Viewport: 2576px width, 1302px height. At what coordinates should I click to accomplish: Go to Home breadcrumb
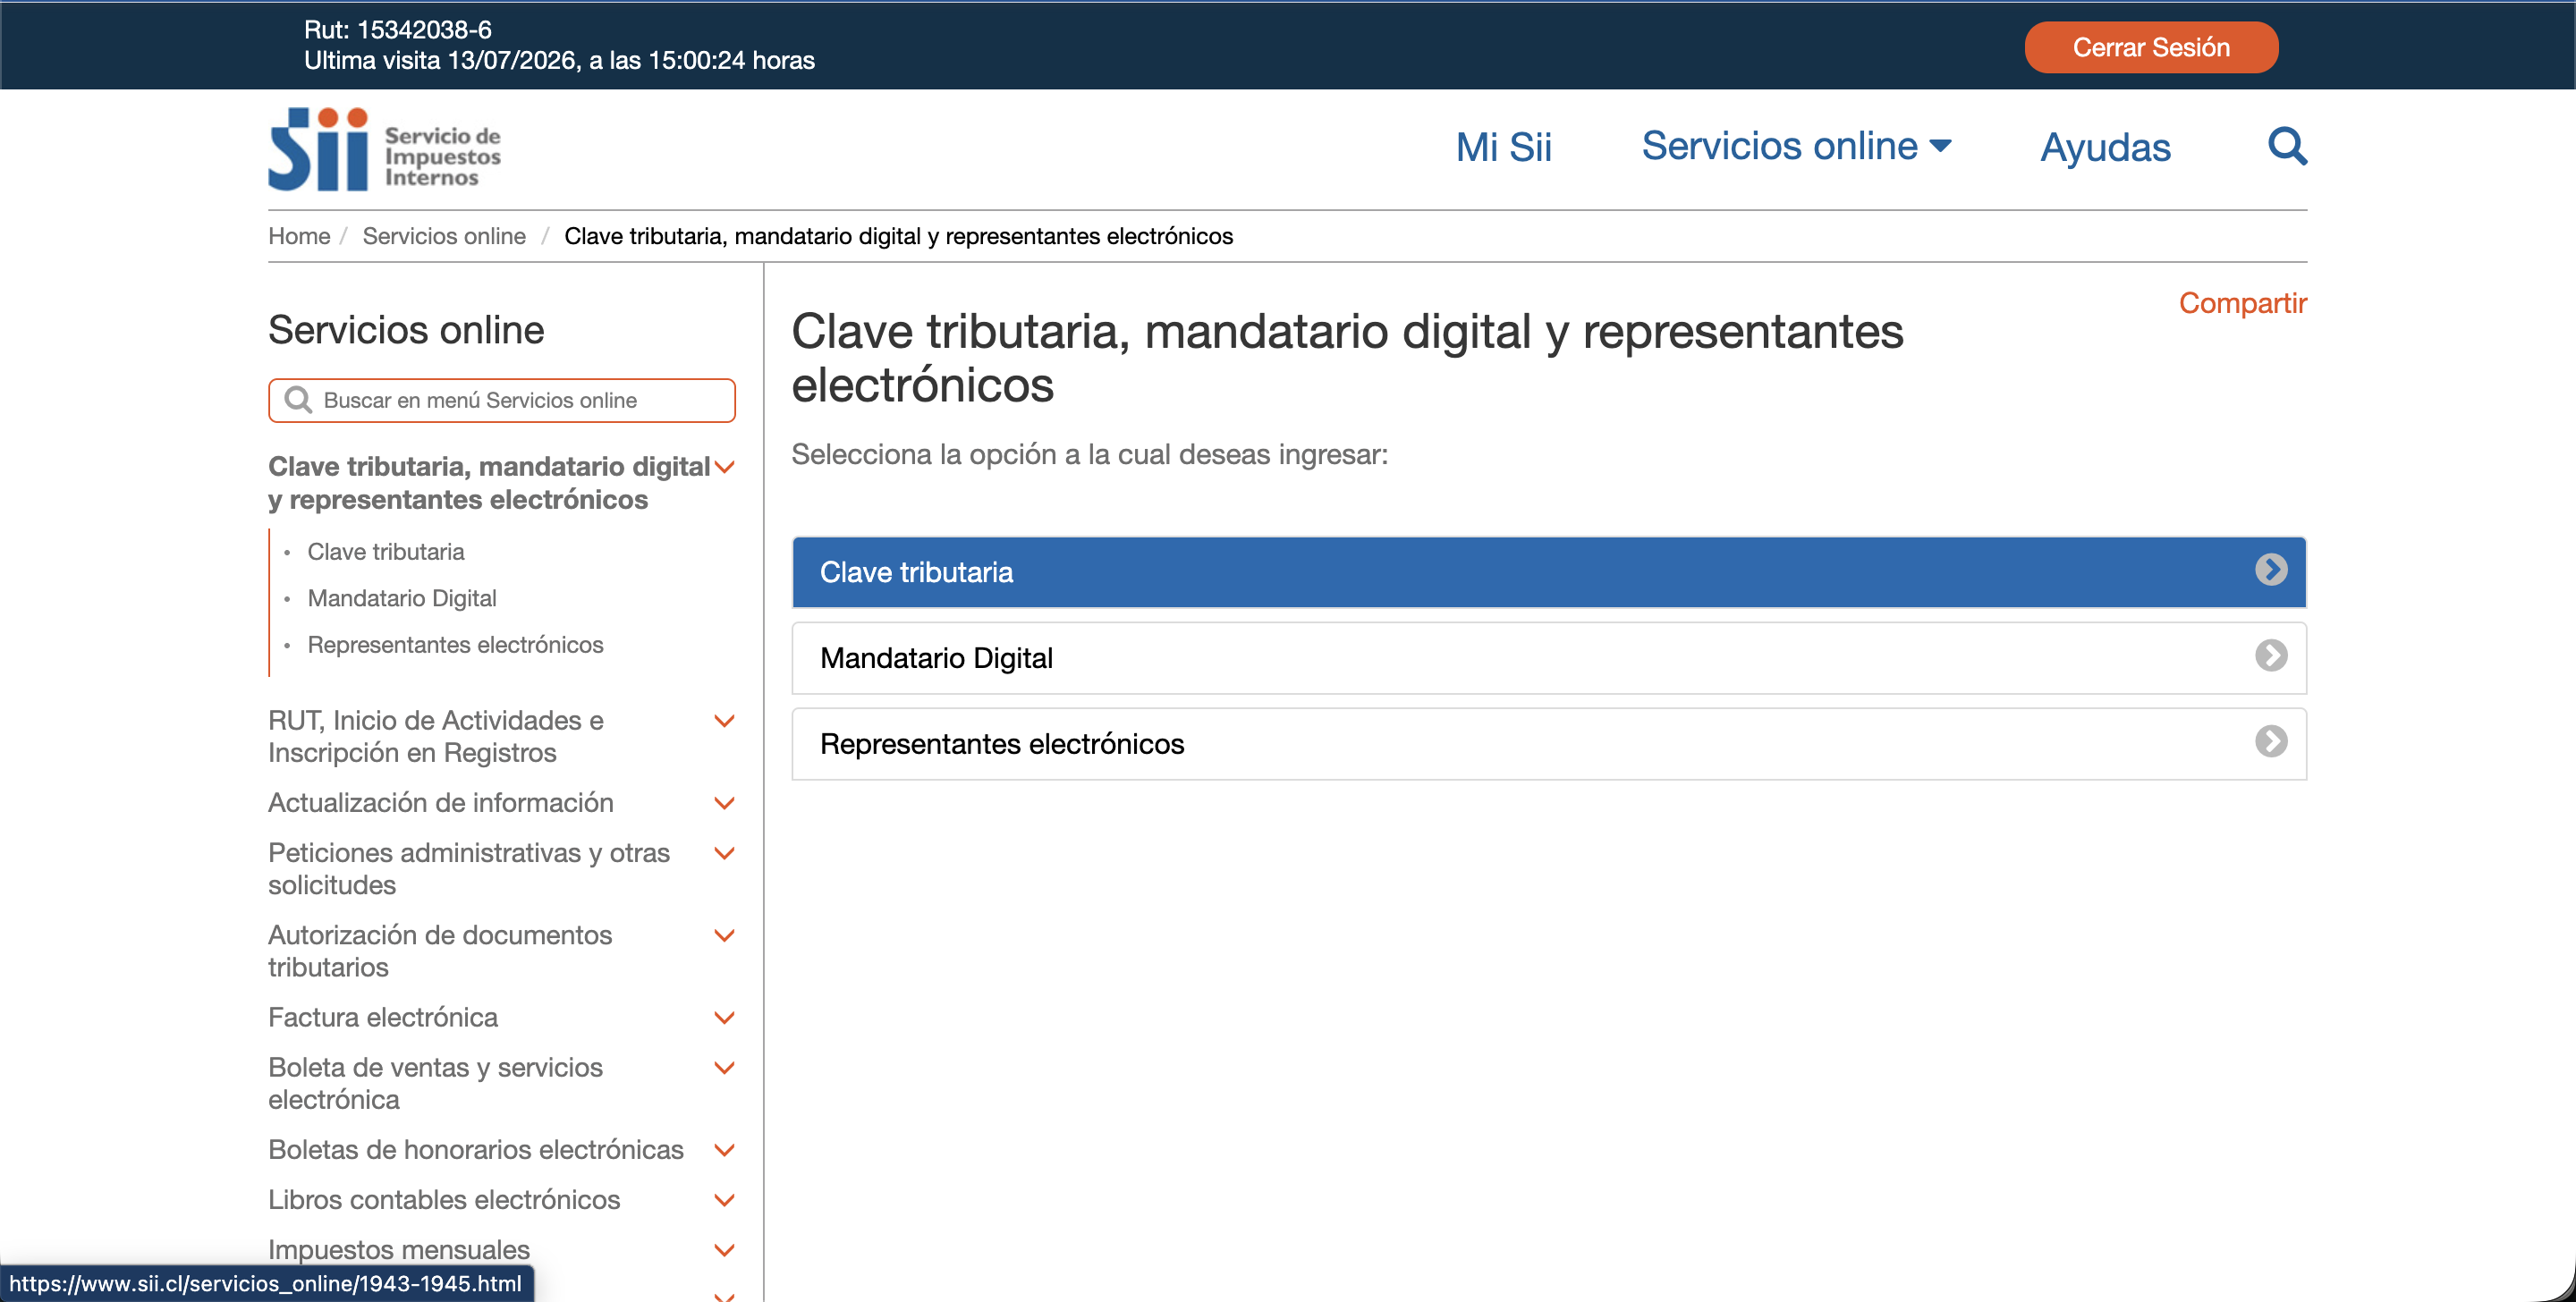click(299, 236)
